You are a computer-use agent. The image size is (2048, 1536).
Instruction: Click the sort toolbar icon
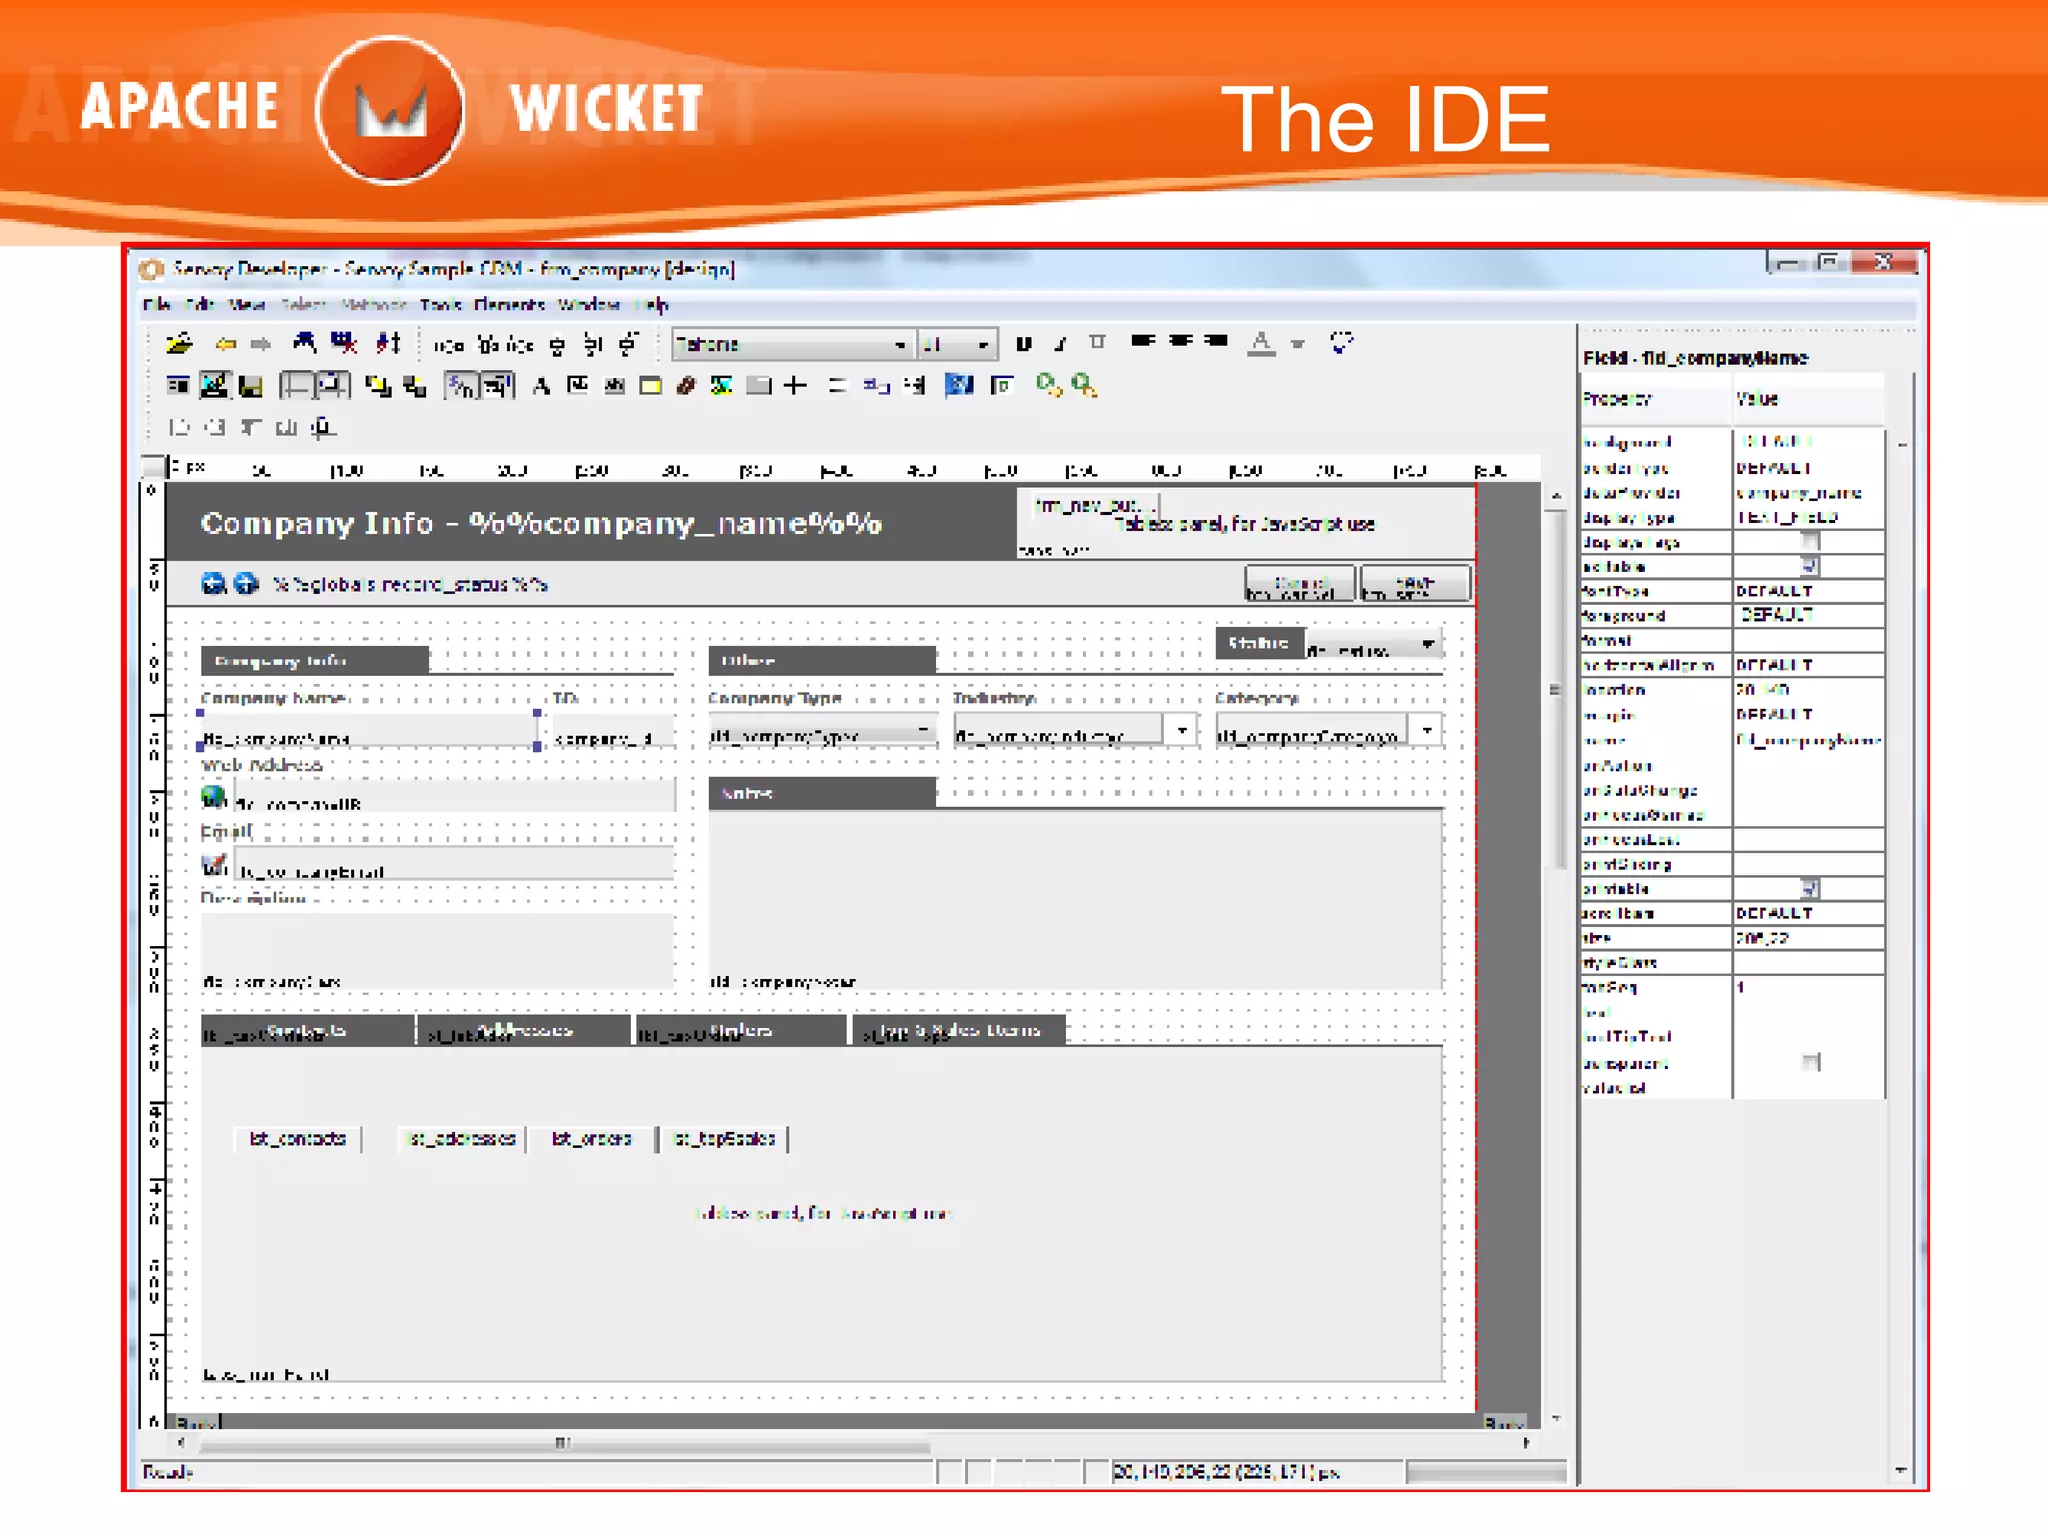(x=388, y=344)
